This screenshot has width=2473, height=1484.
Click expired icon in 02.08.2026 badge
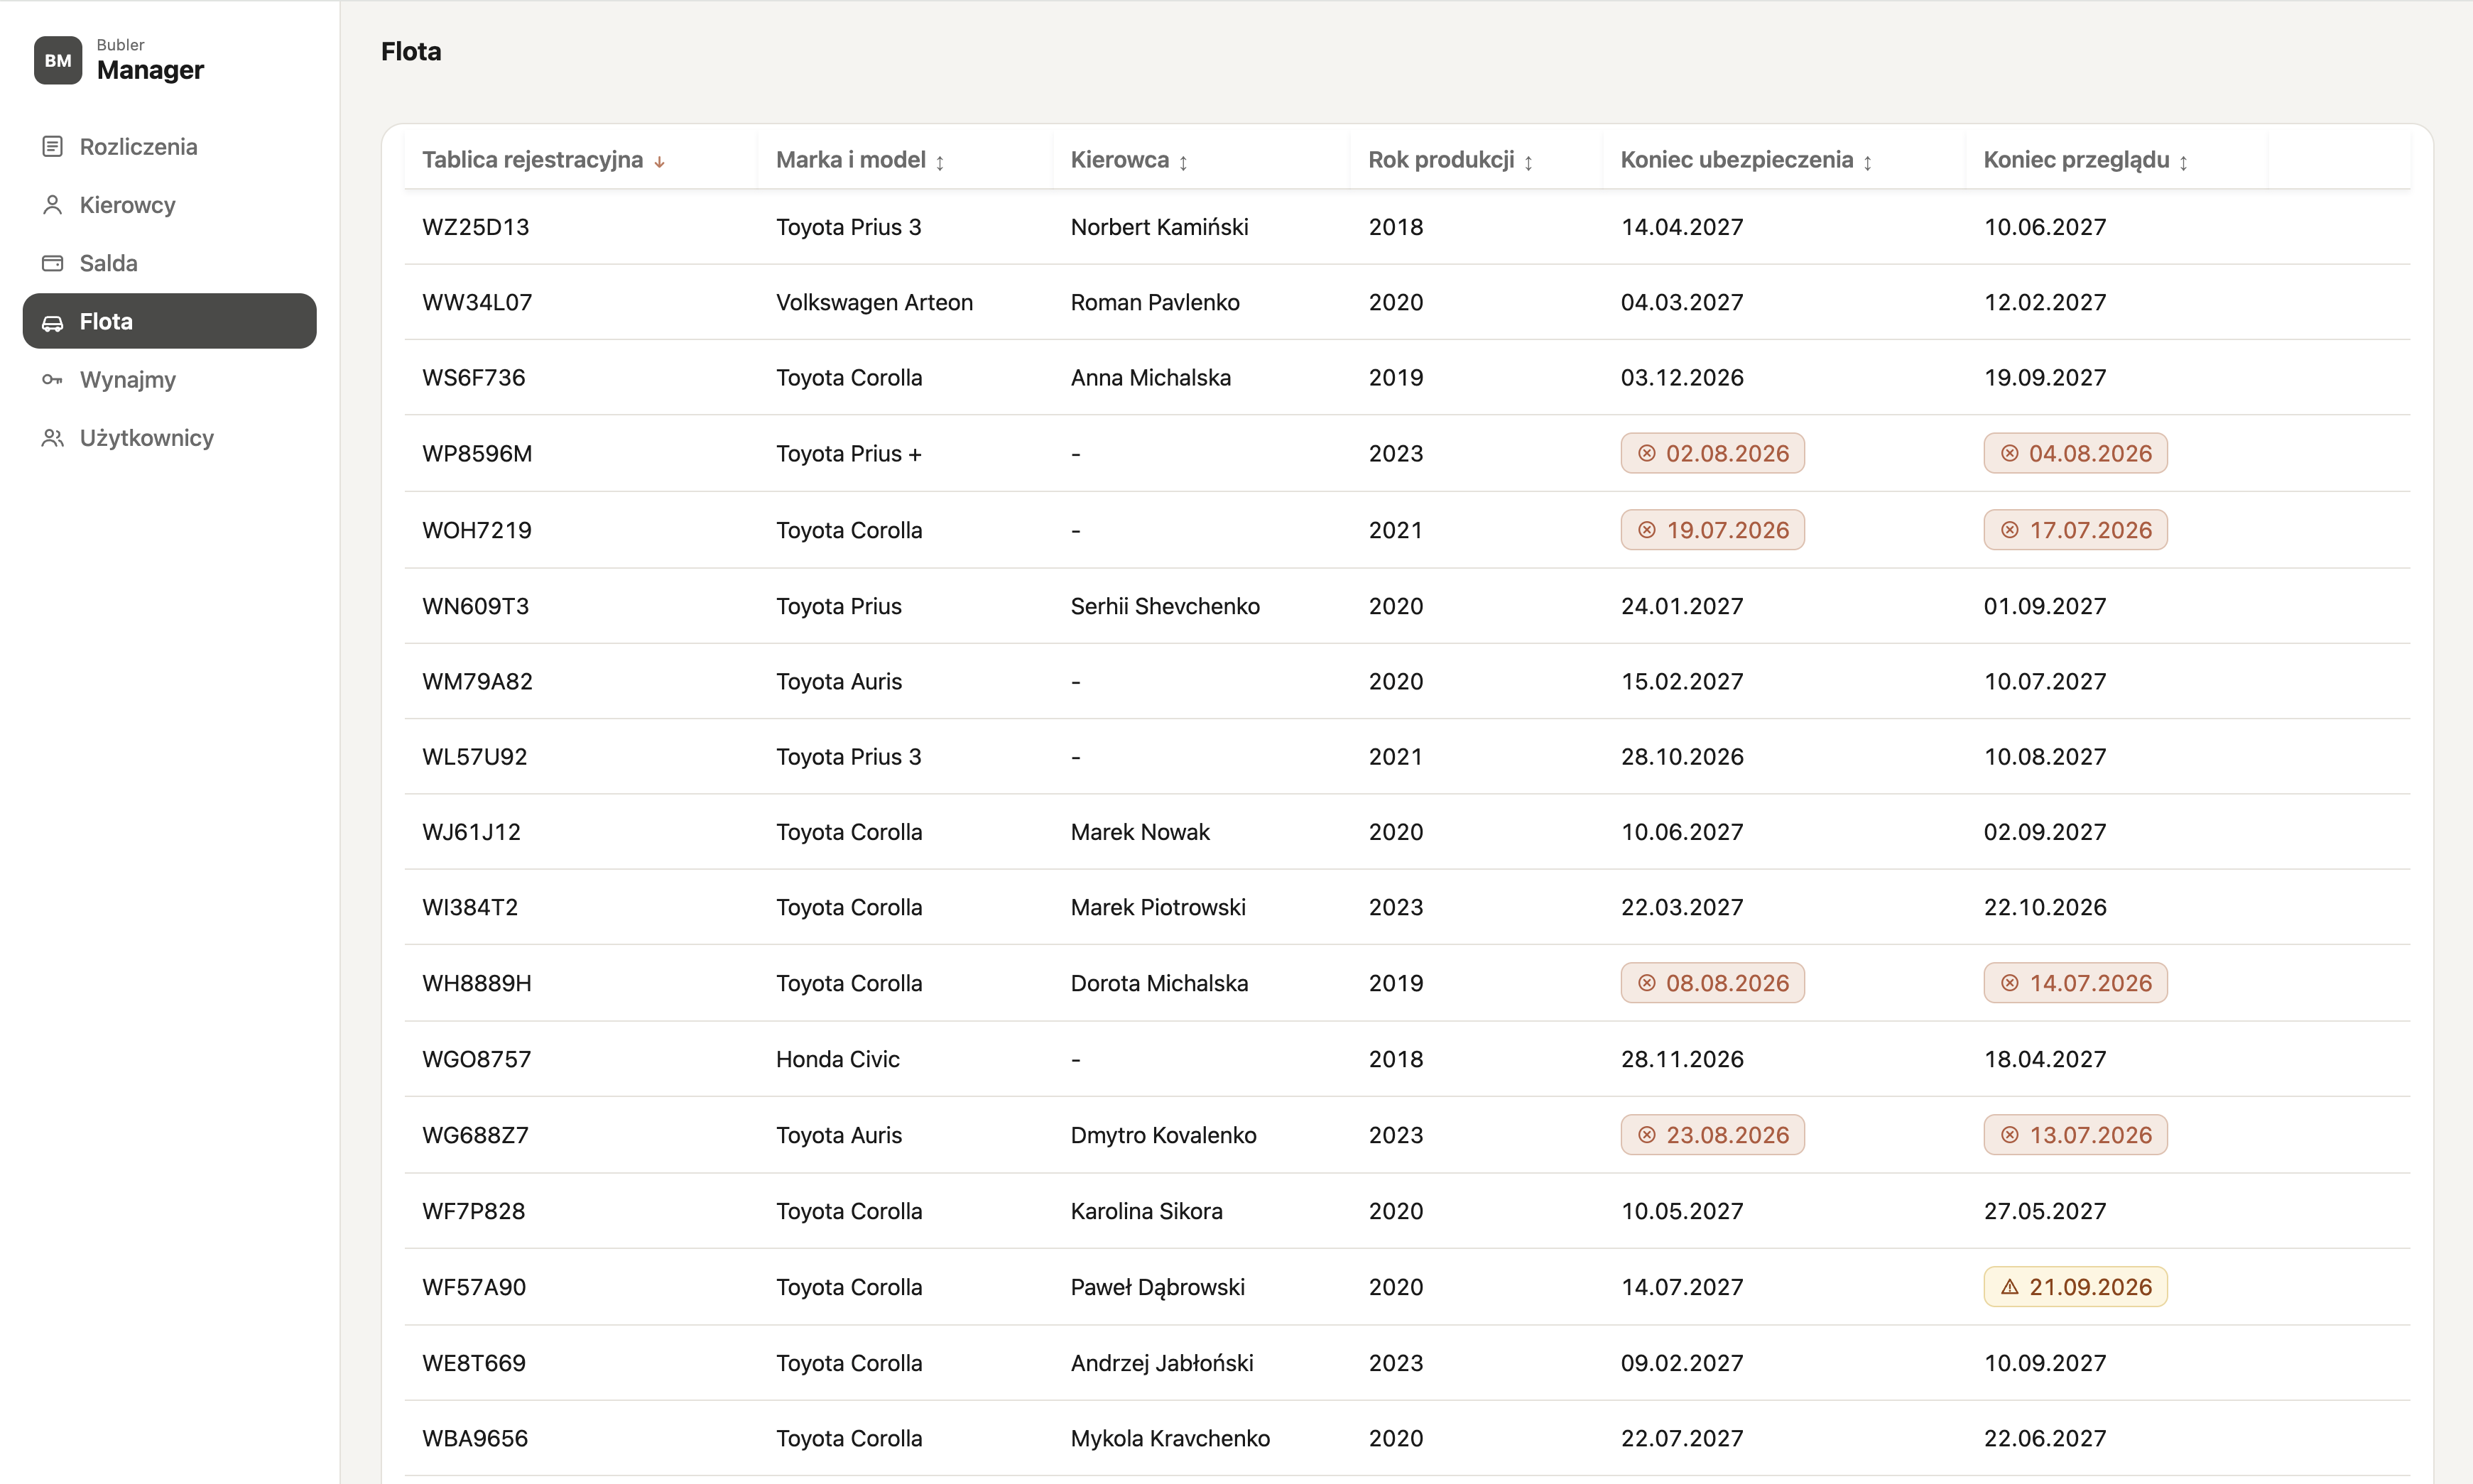click(x=1647, y=454)
